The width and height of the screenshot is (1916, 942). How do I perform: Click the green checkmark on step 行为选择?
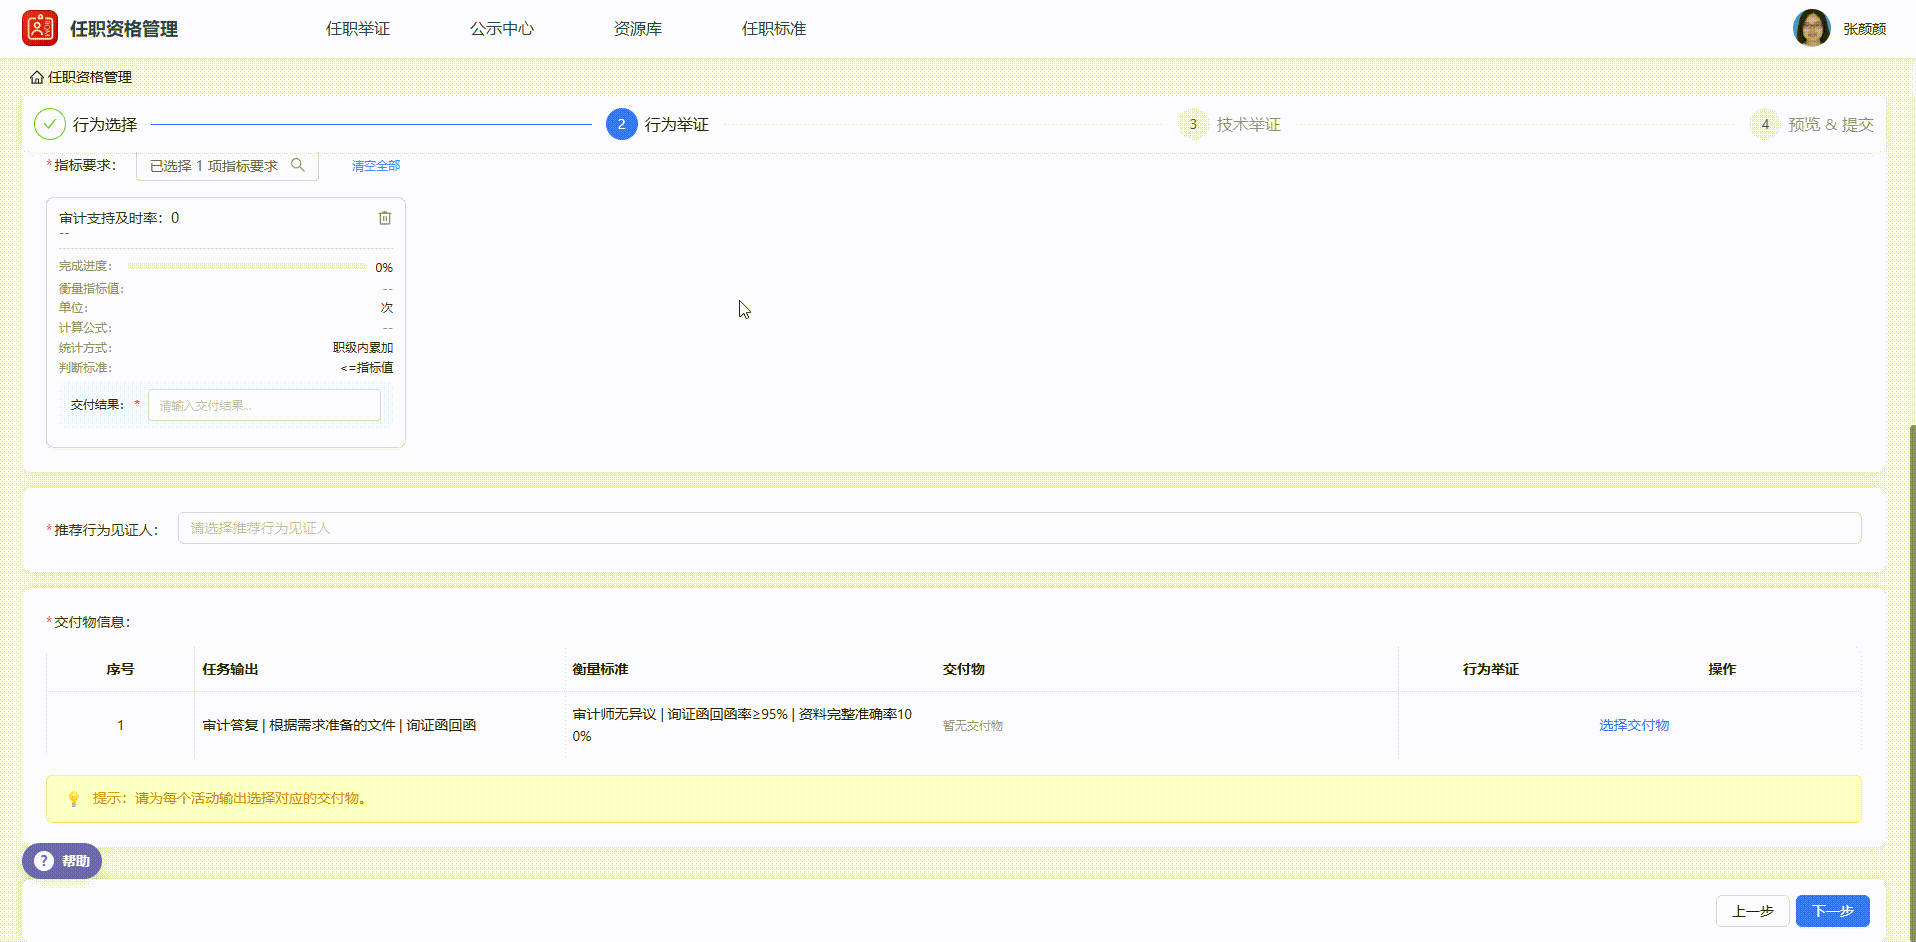[49, 123]
